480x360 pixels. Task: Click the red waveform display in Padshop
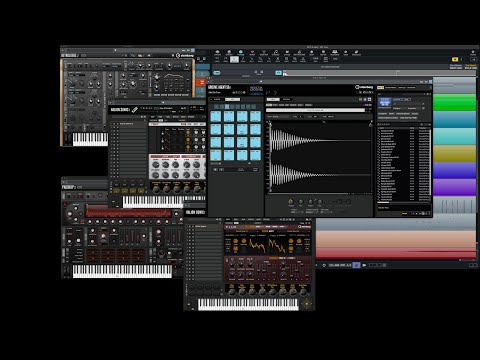coord(128,210)
